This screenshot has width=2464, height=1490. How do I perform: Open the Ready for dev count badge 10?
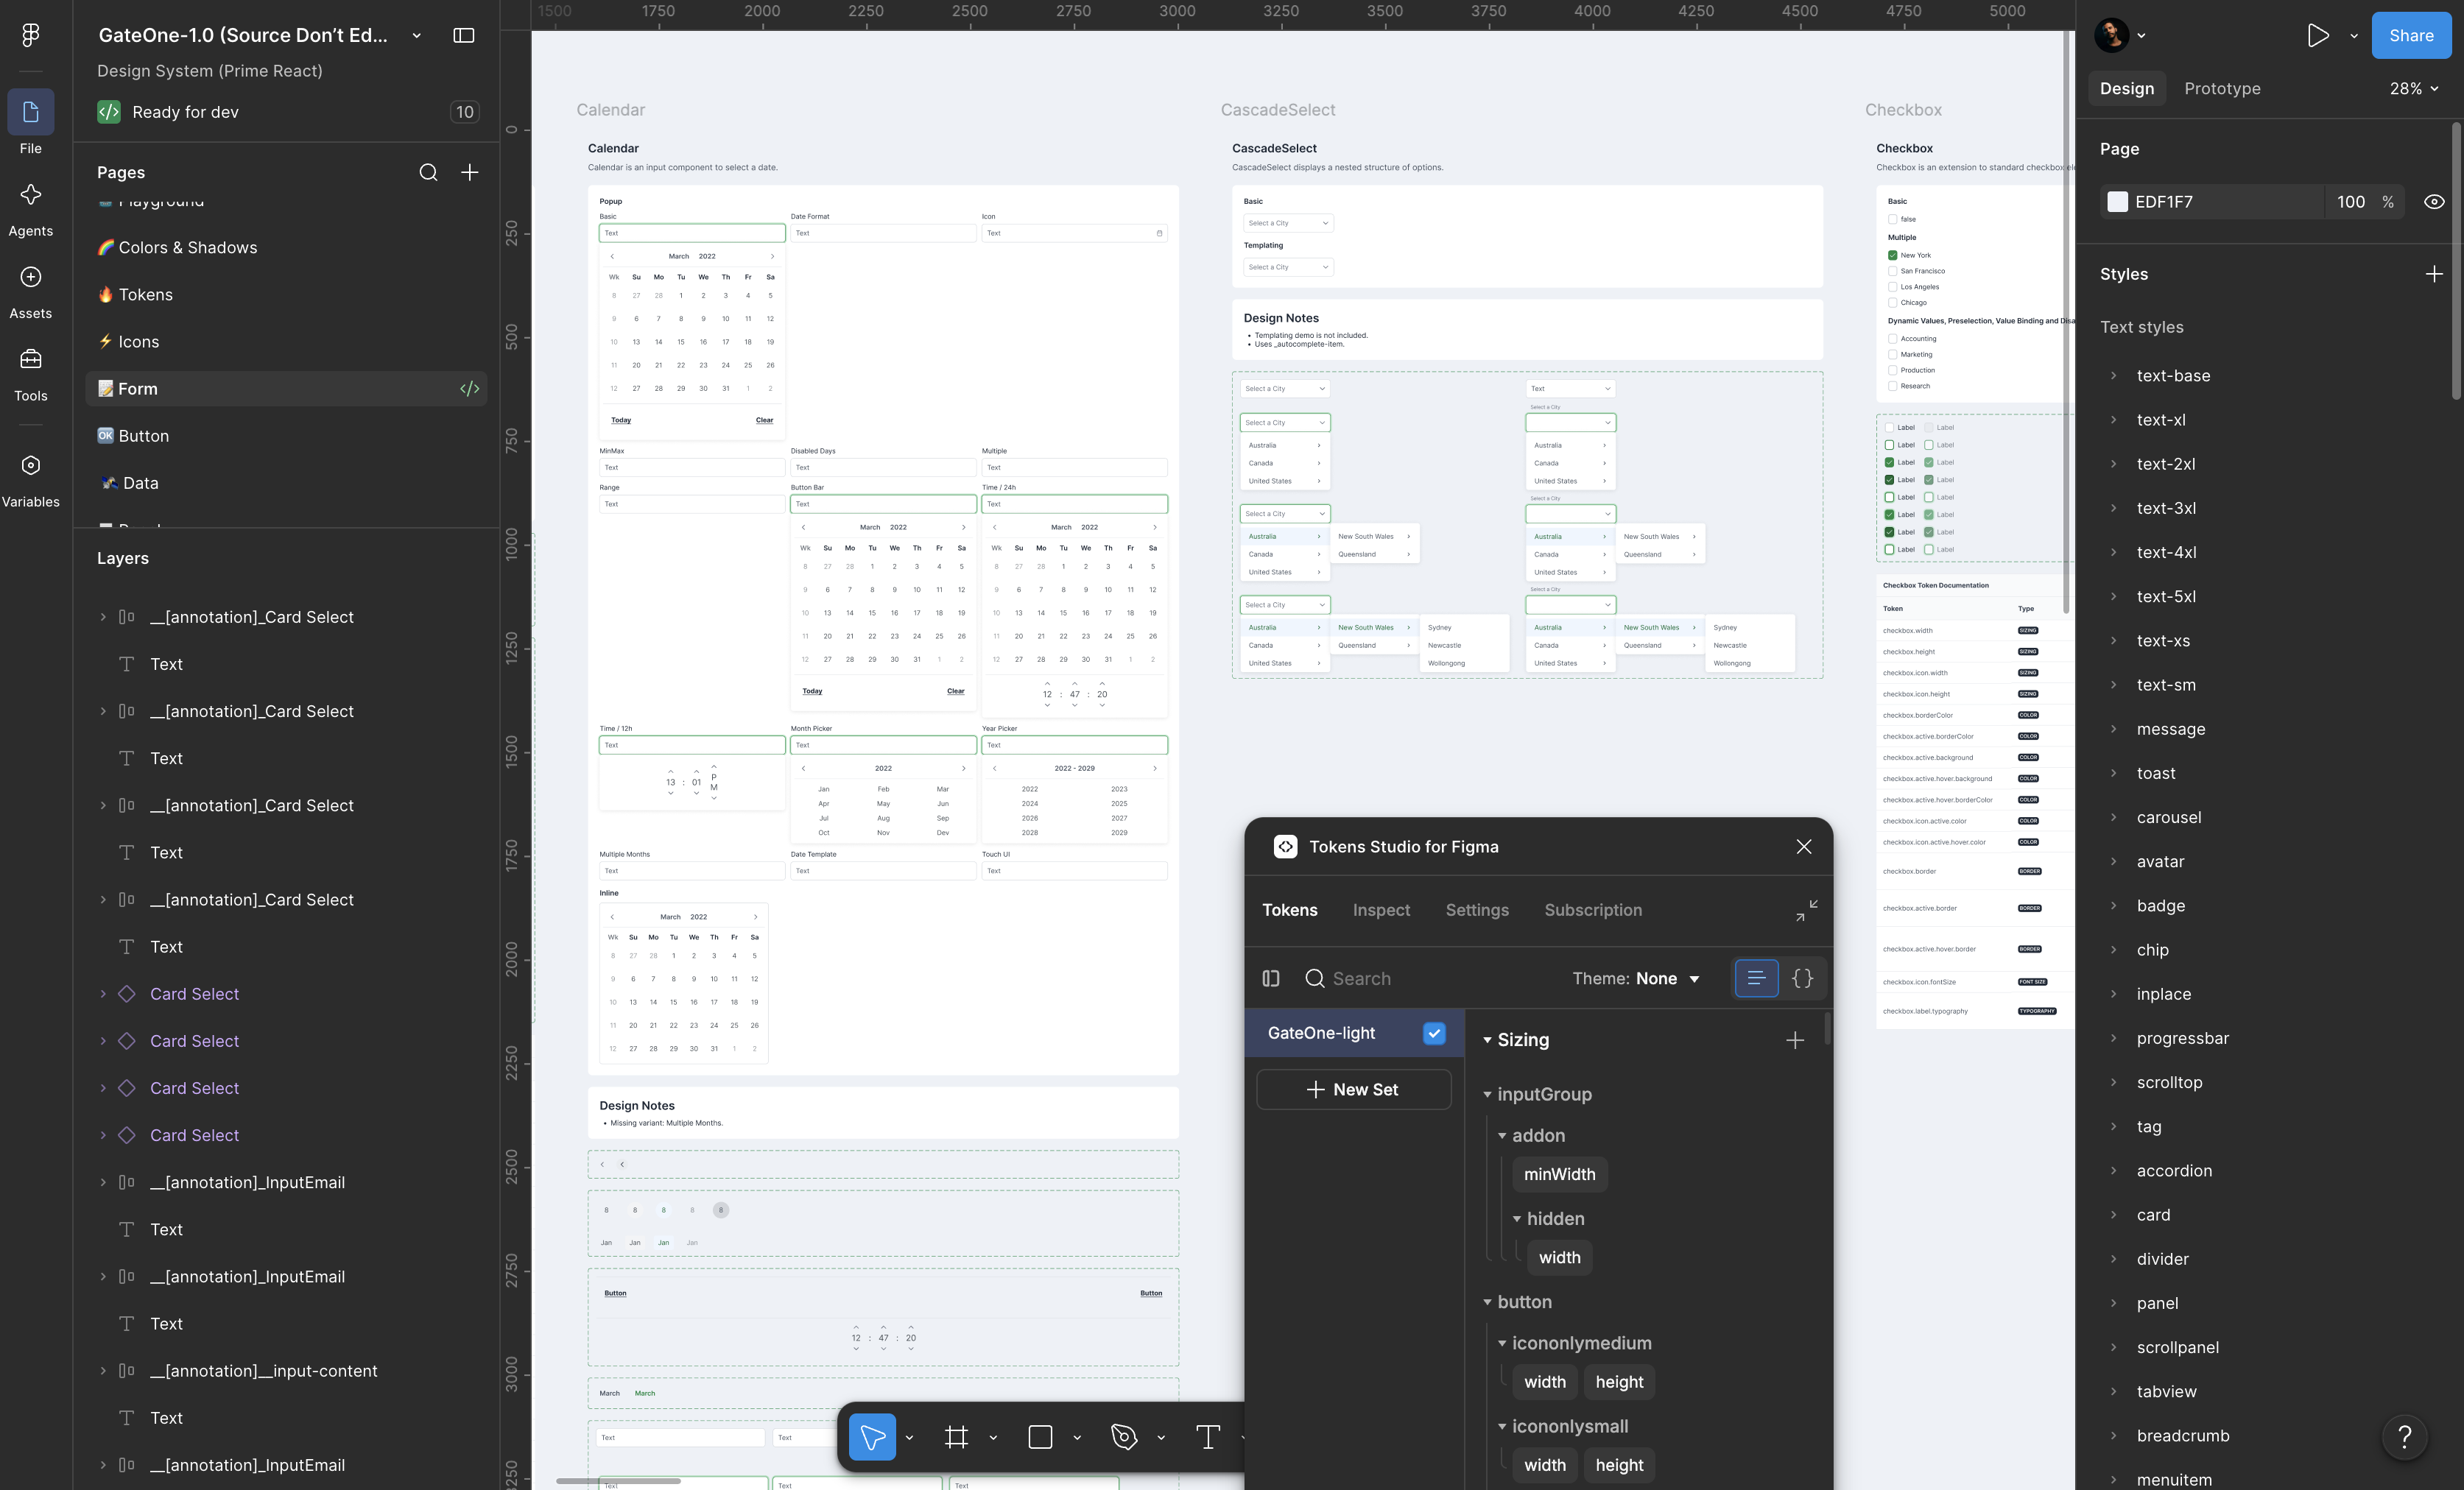pyautogui.click(x=465, y=112)
